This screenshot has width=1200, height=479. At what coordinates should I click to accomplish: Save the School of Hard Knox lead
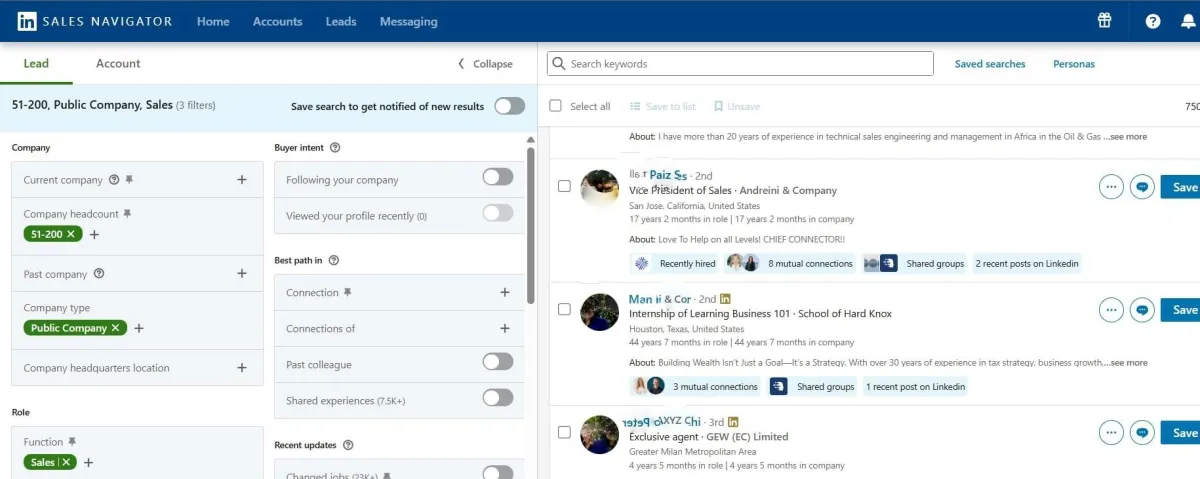pos(1181,310)
